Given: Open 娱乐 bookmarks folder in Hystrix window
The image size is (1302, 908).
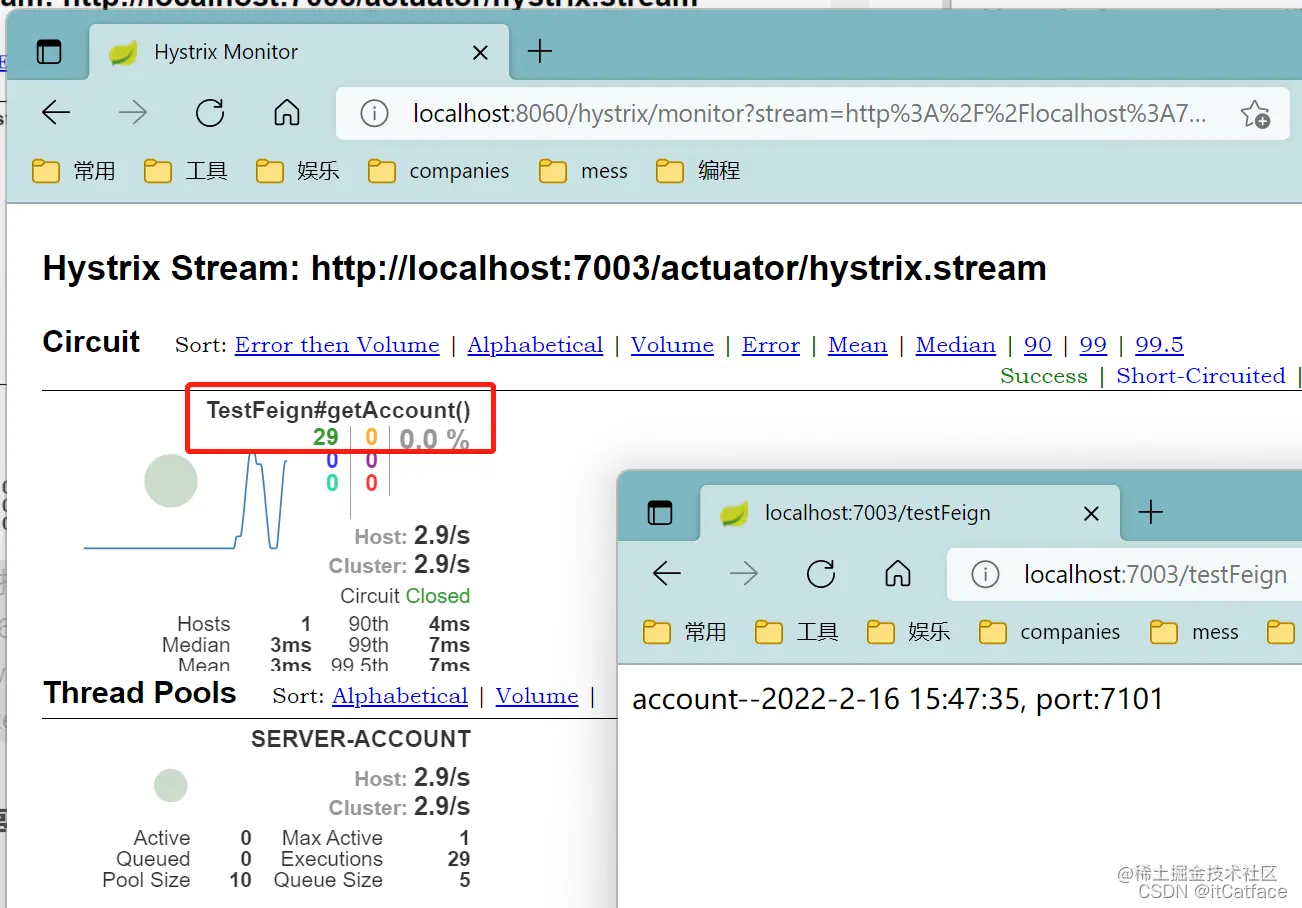Looking at the screenshot, I should (298, 171).
